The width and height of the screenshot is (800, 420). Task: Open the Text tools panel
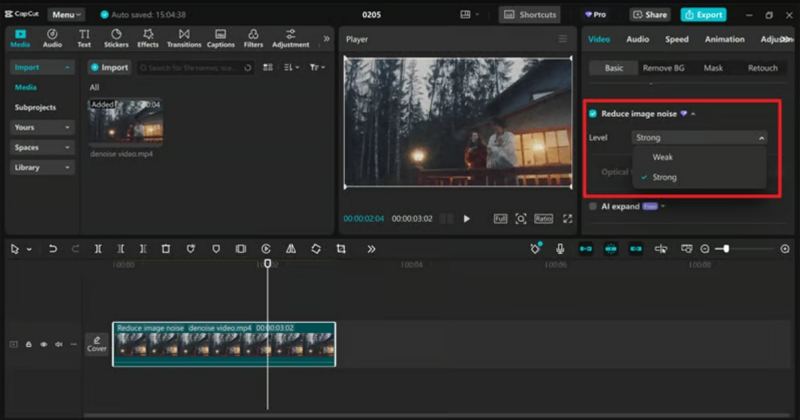point(84,38)
